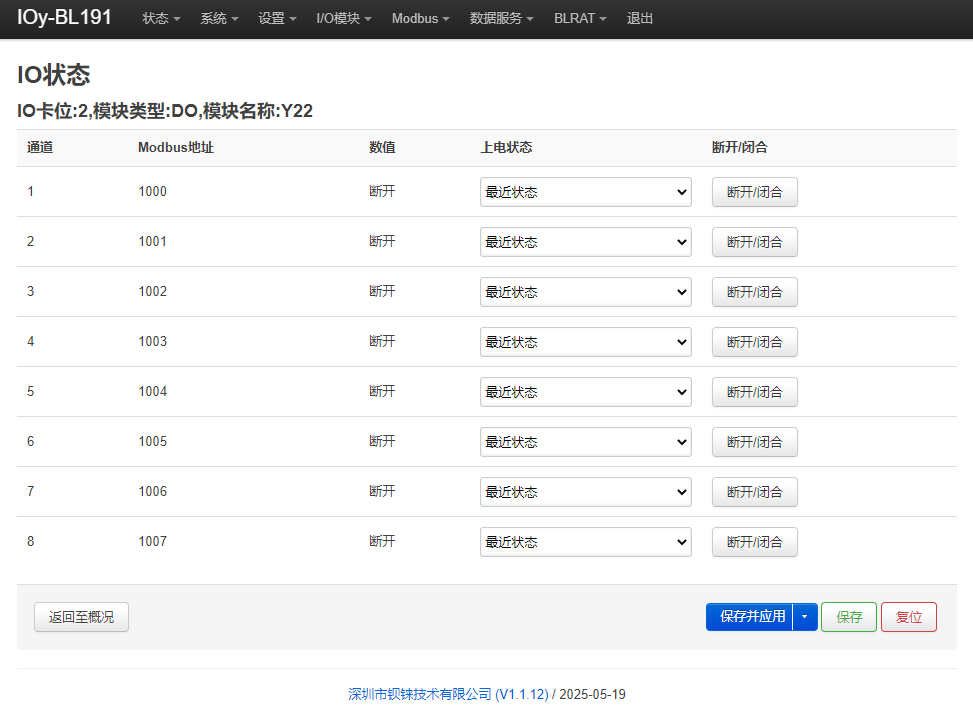The width and height of the screenshot is (973, 712).
Task: Open the 深圳市钡铼技术有限公司 (V1.1.12) link
Action: (448, 694)
